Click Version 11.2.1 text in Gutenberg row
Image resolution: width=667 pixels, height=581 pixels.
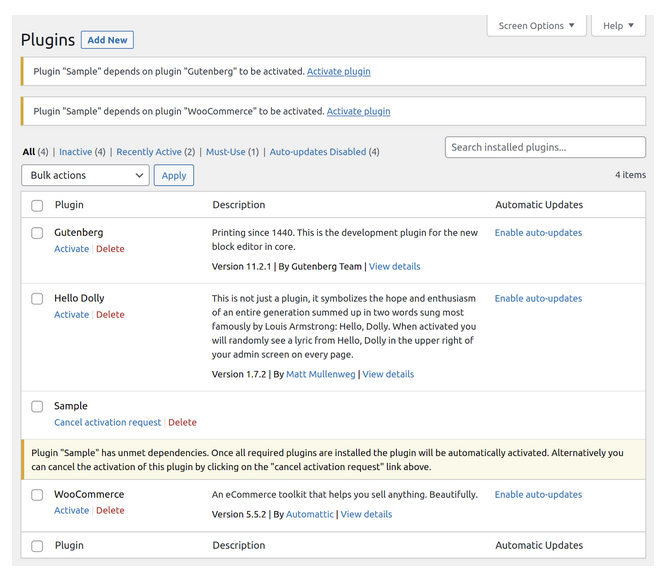(x=241, y=267)
